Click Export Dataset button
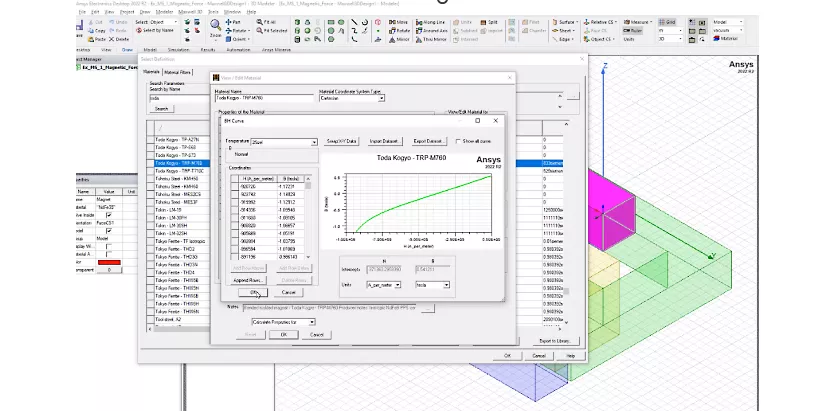The height and width of the screenshot is (411, 835). 429,142
